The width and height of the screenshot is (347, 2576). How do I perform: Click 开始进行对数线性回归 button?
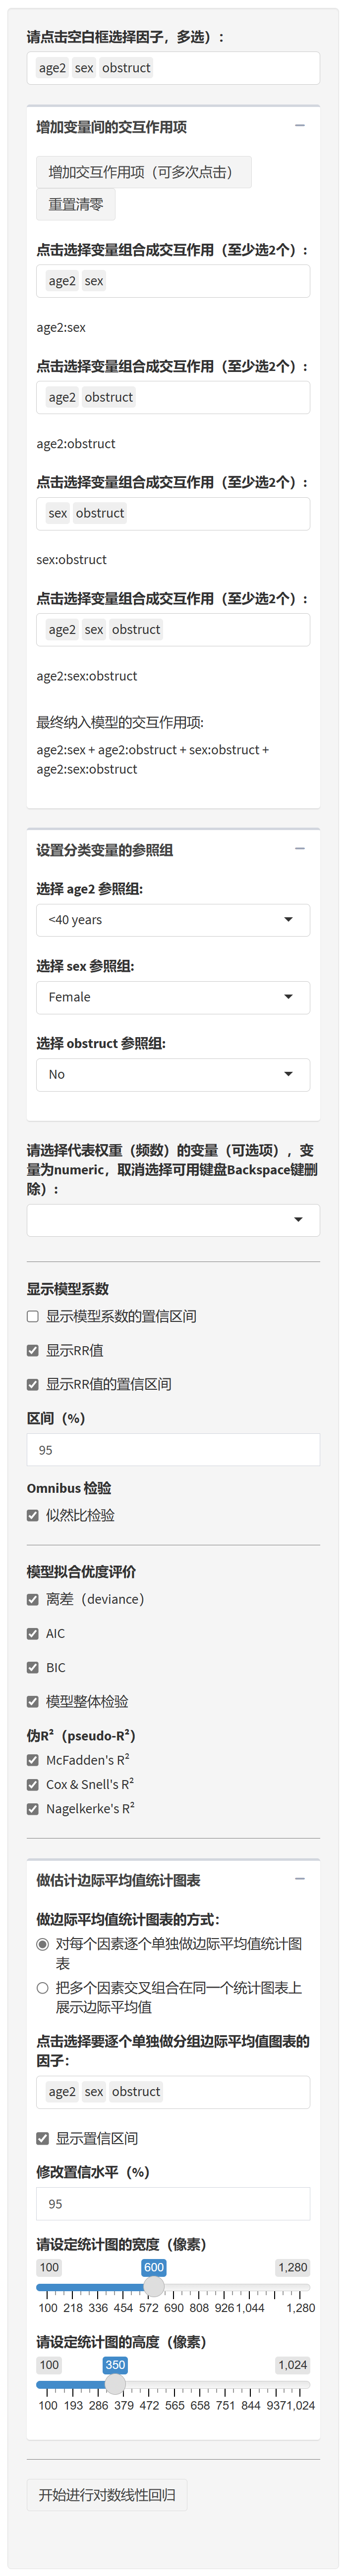[x=107, y=2495]
